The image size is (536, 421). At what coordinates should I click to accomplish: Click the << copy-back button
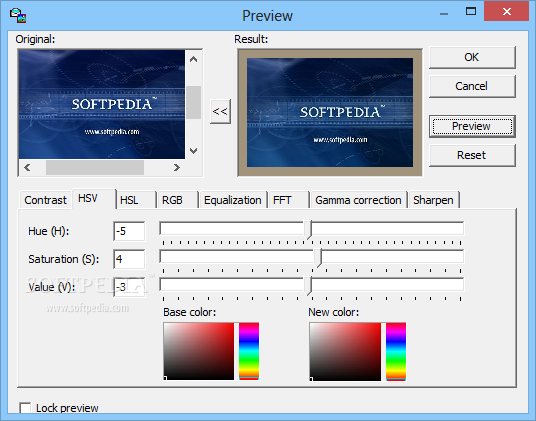point(220,111)
